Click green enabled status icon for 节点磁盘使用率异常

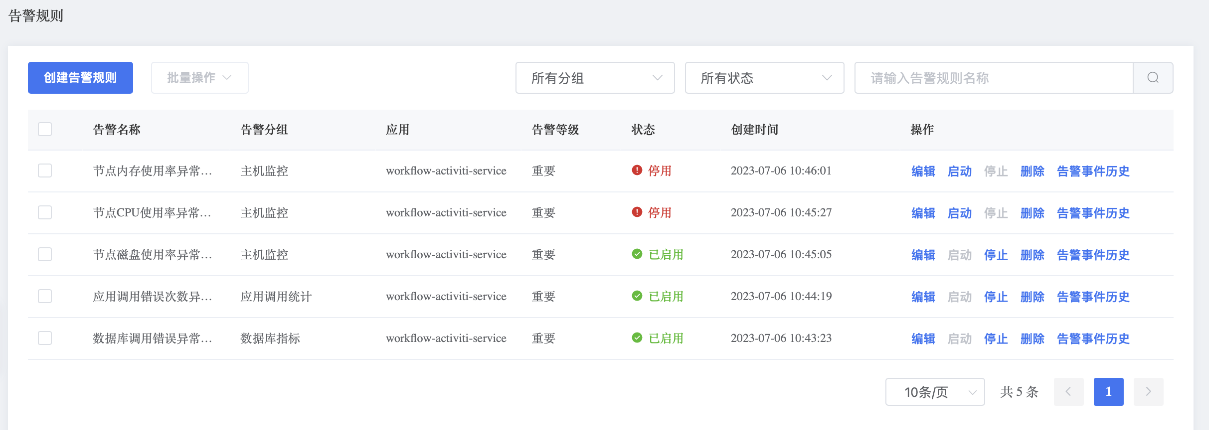tap(637, 255)
